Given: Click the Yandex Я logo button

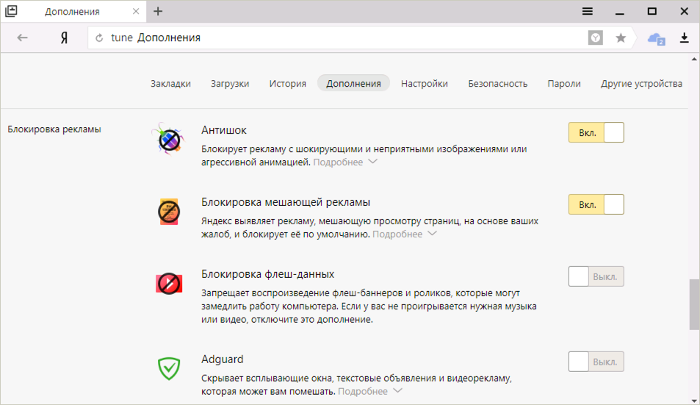Looking at the screenshot, I should pos(64,38).
